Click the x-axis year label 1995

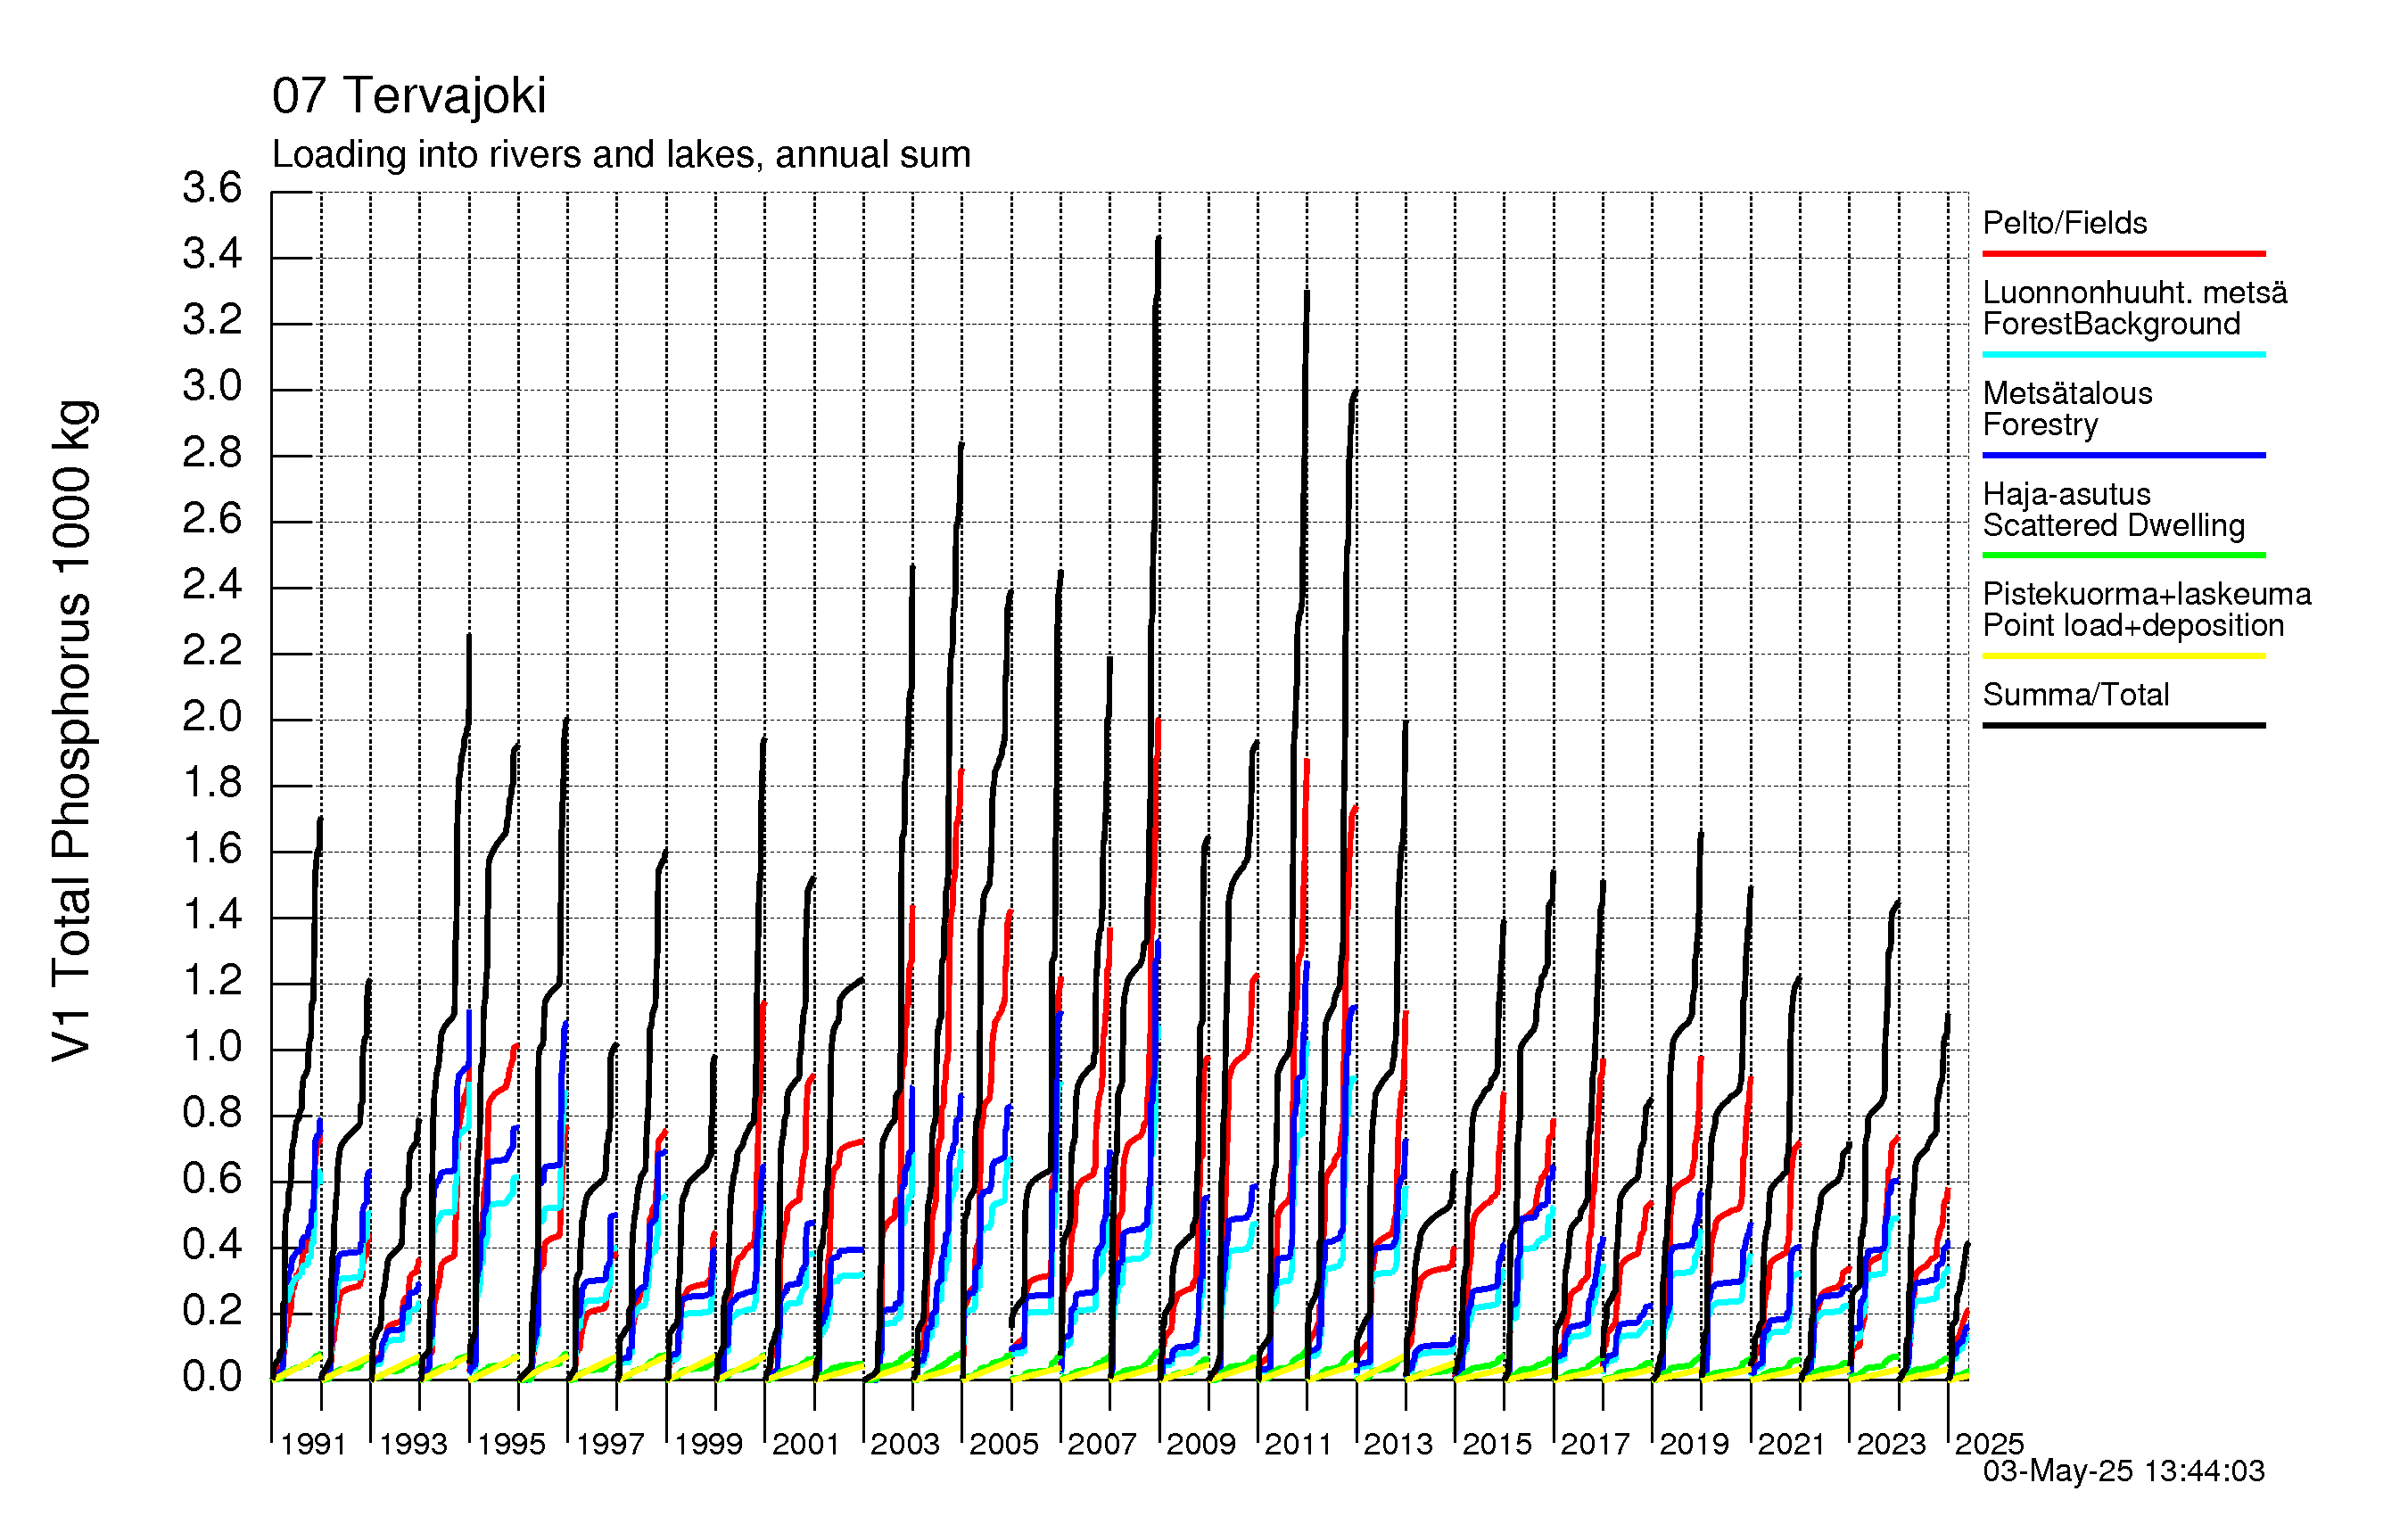tap(511, 1444)
